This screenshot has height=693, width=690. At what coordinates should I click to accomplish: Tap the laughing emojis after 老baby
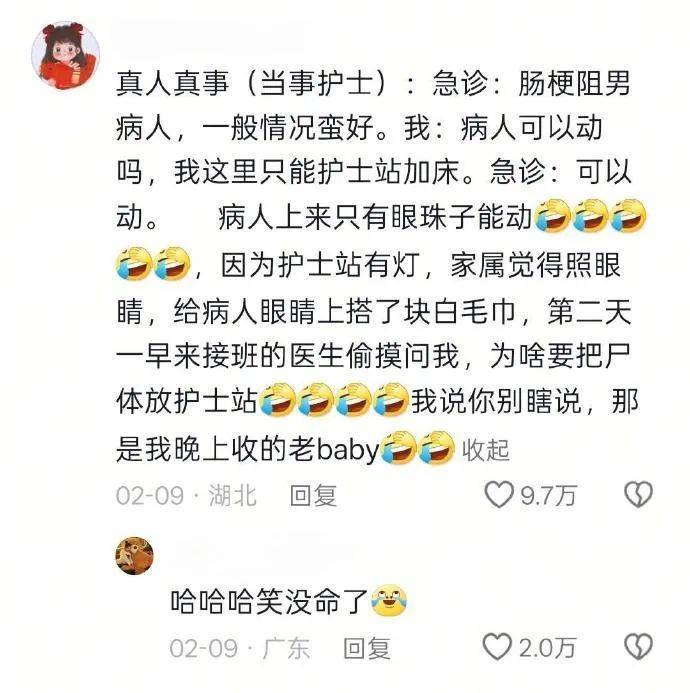tap(417, 448)
